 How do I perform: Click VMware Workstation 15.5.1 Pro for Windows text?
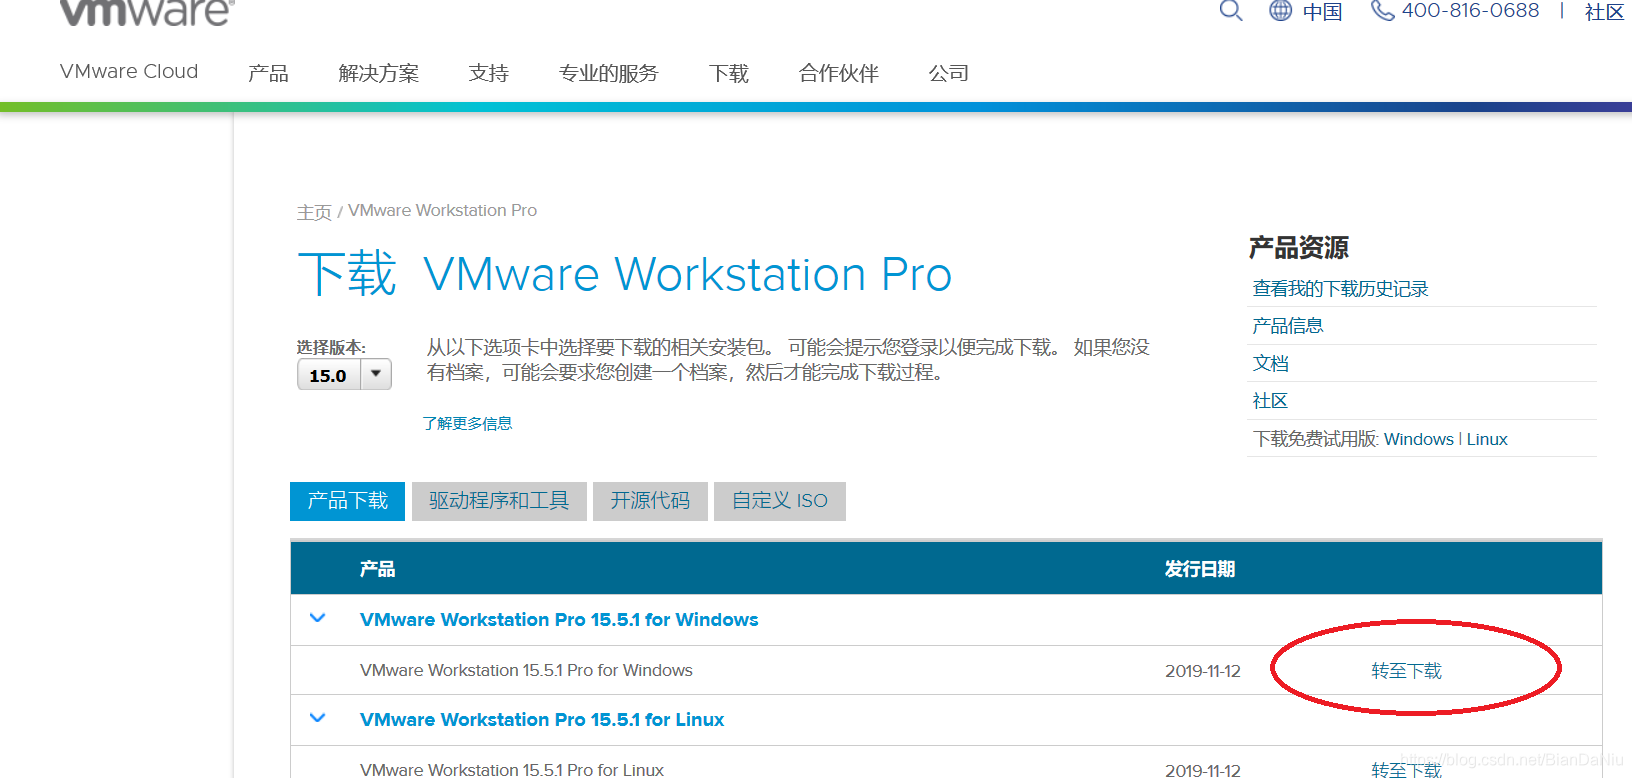pyautogui.click(x=526, y=670)
